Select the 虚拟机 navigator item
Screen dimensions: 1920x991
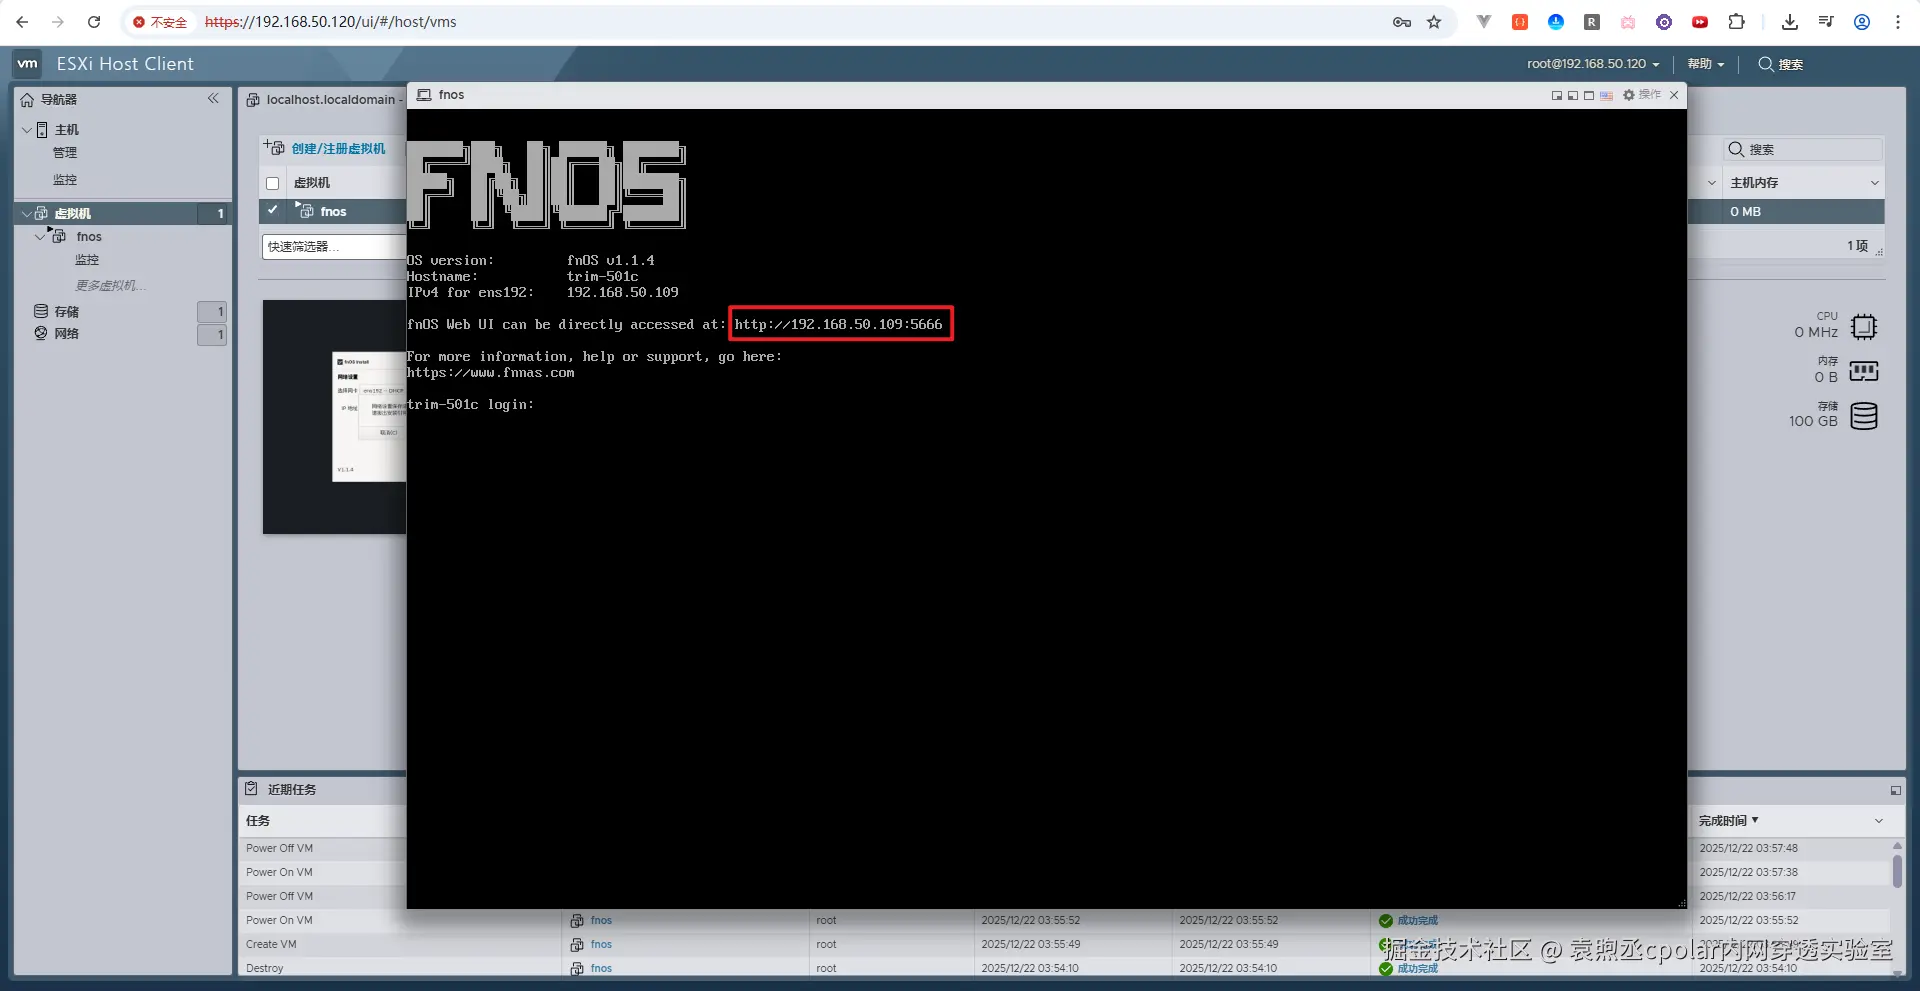point(73,213)
